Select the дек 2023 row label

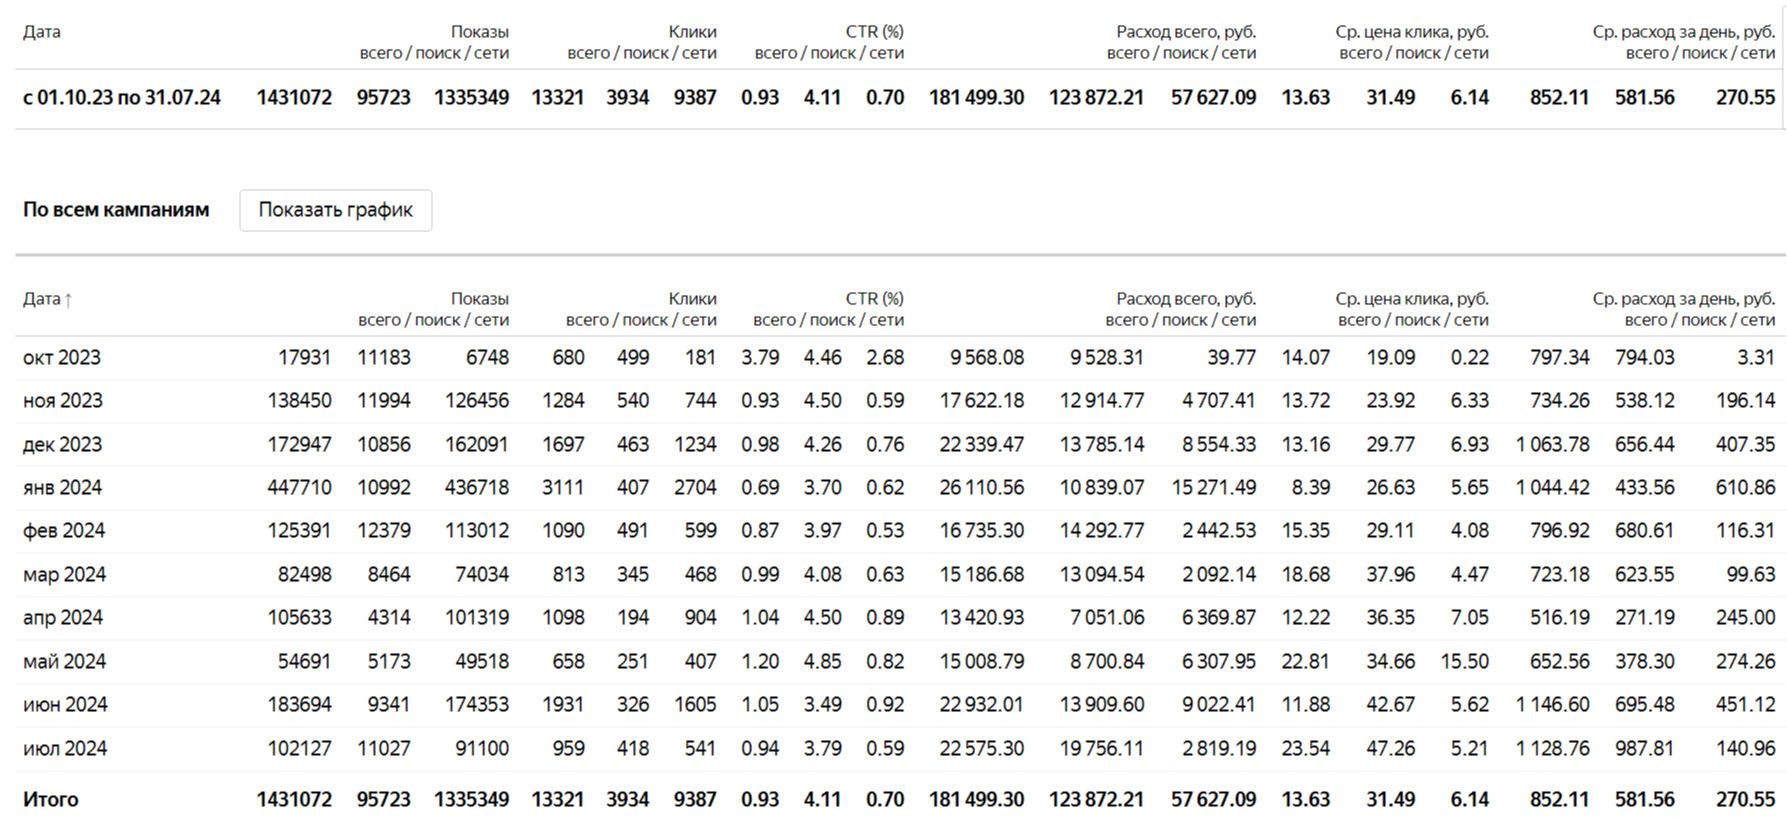[x=63, y=444]
